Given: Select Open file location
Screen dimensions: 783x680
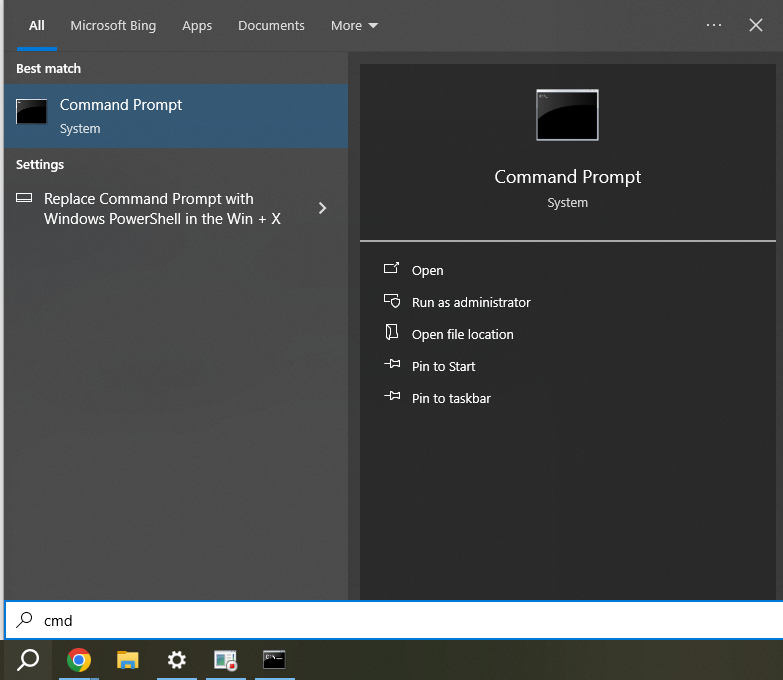Looking at the screenshot, I should click(462, 335).
